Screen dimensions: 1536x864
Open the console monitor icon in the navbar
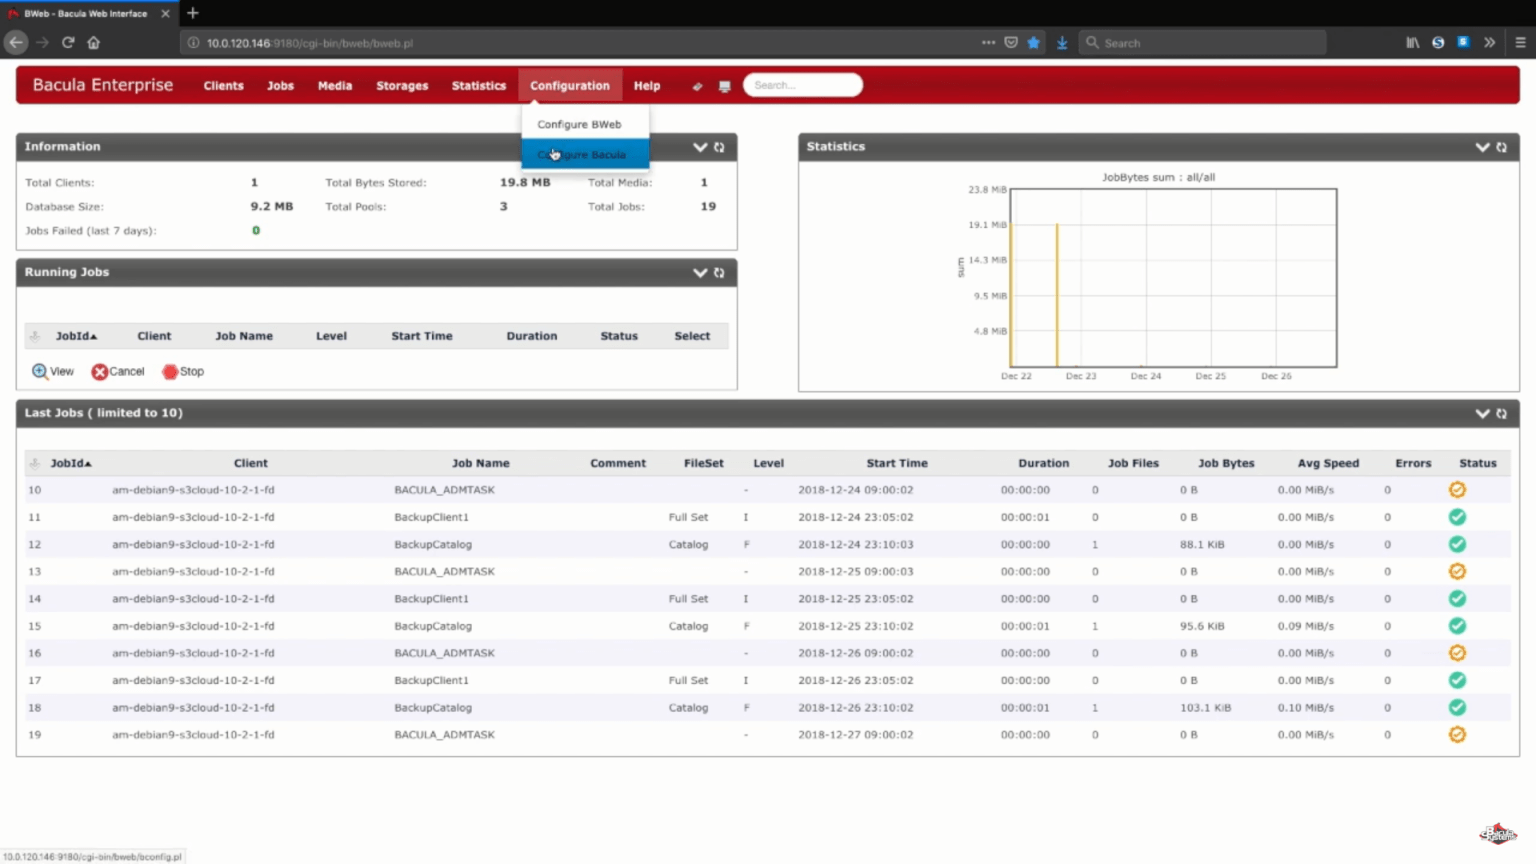[724, 86]
